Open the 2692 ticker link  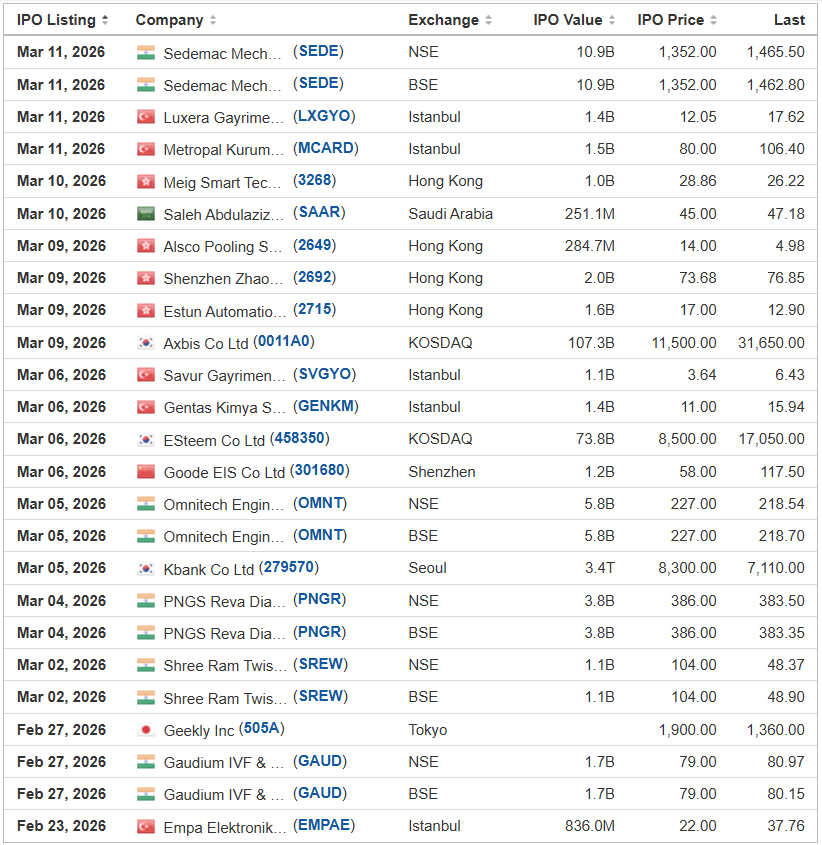[315, 277]
